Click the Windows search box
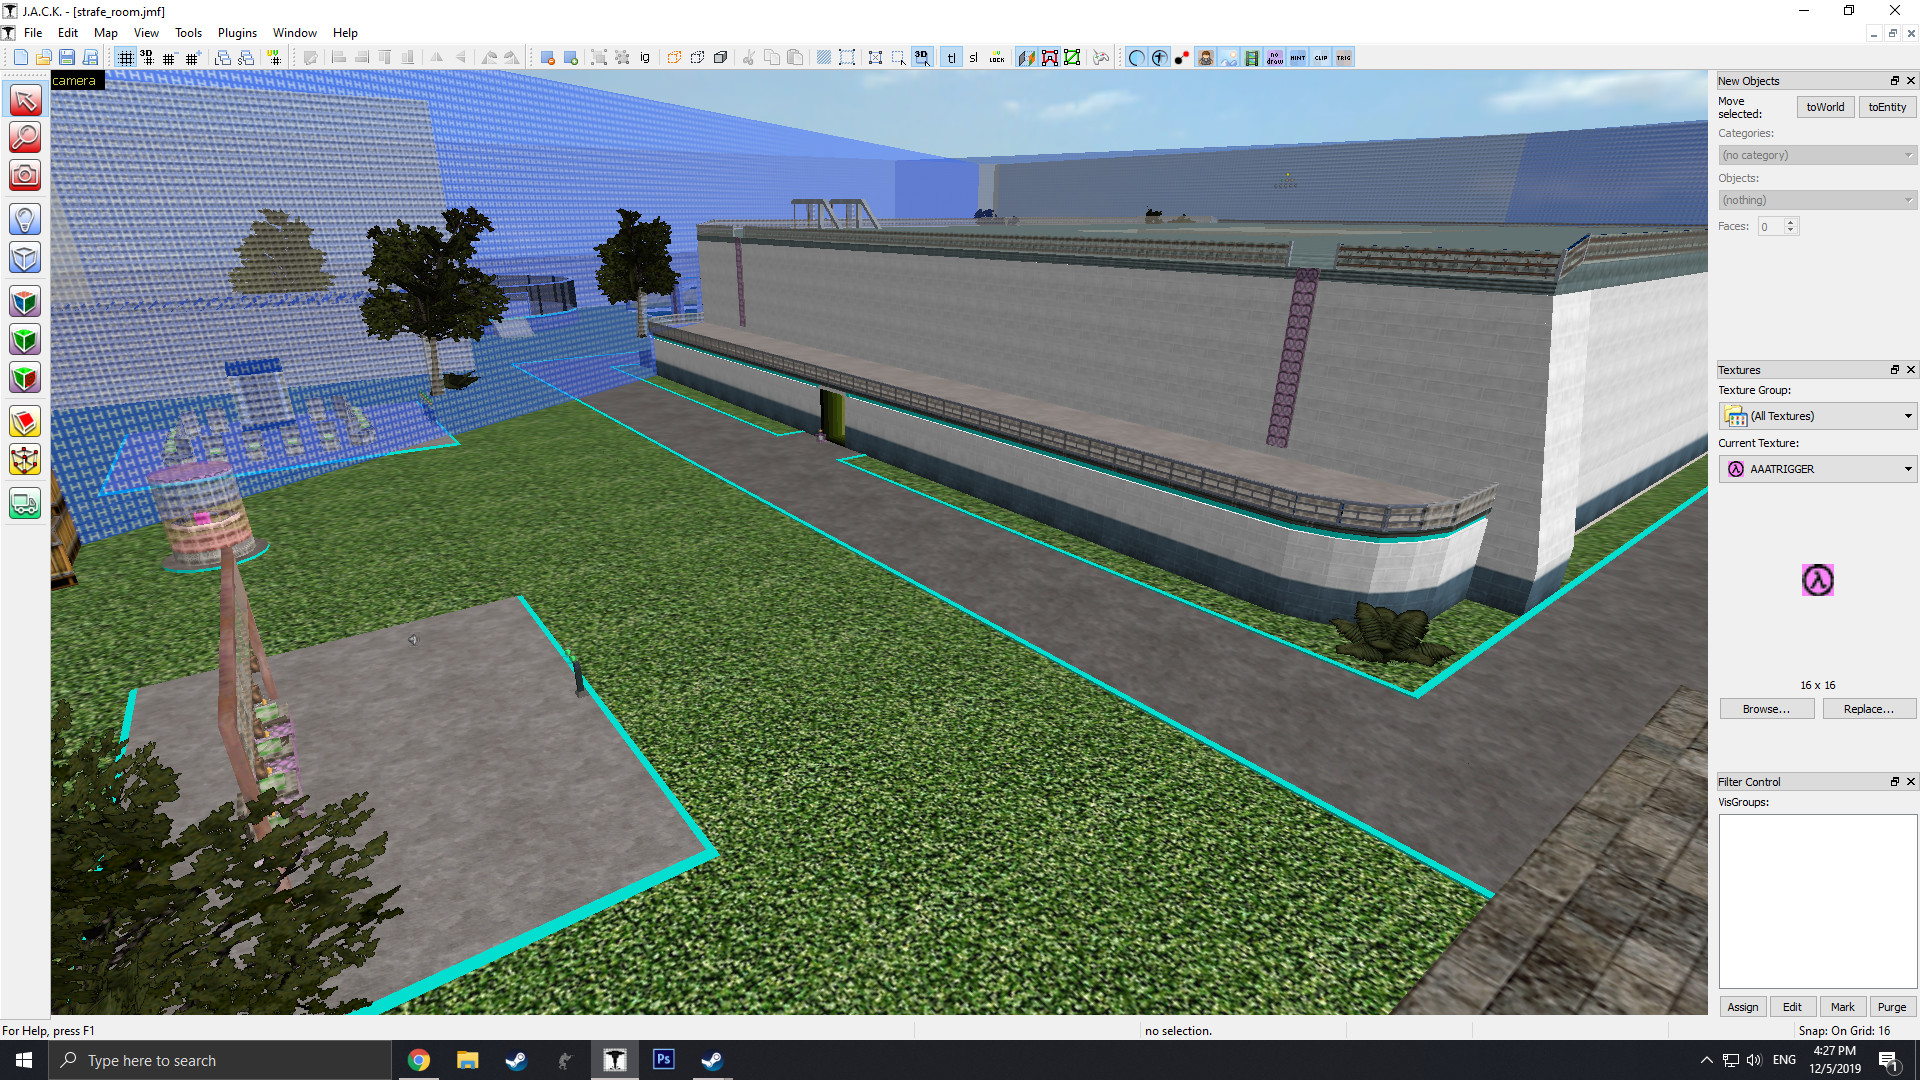This screenshot has width=1920, height=1080. coord(220,1060)
